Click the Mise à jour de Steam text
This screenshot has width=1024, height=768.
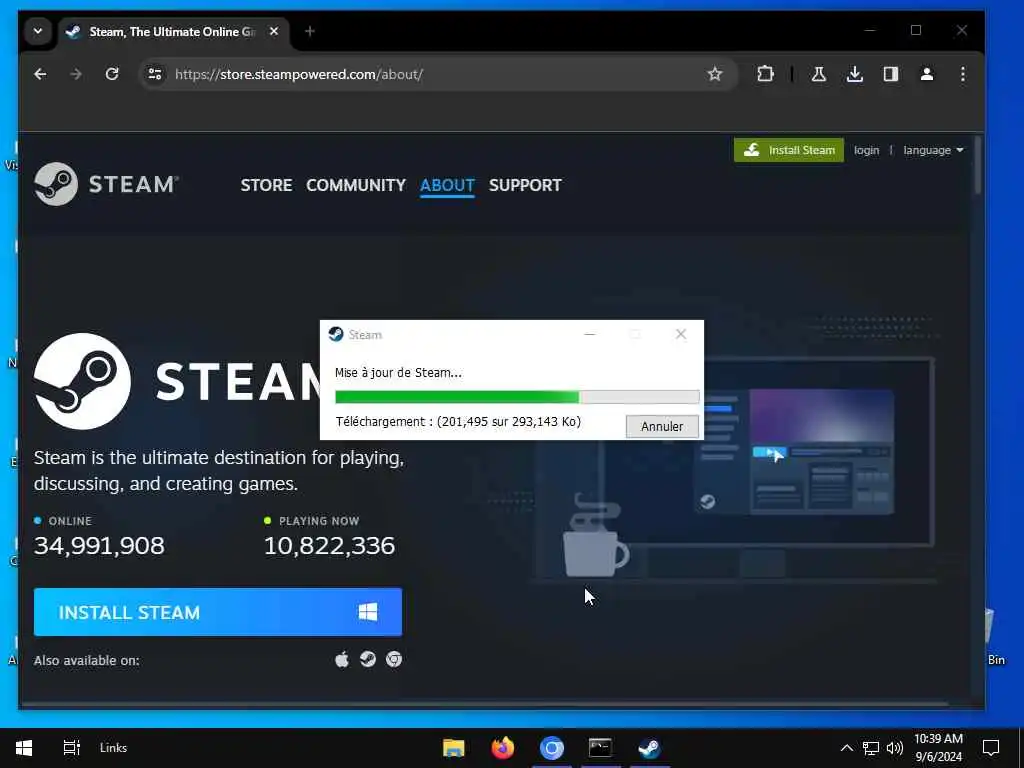pos(398,372)
